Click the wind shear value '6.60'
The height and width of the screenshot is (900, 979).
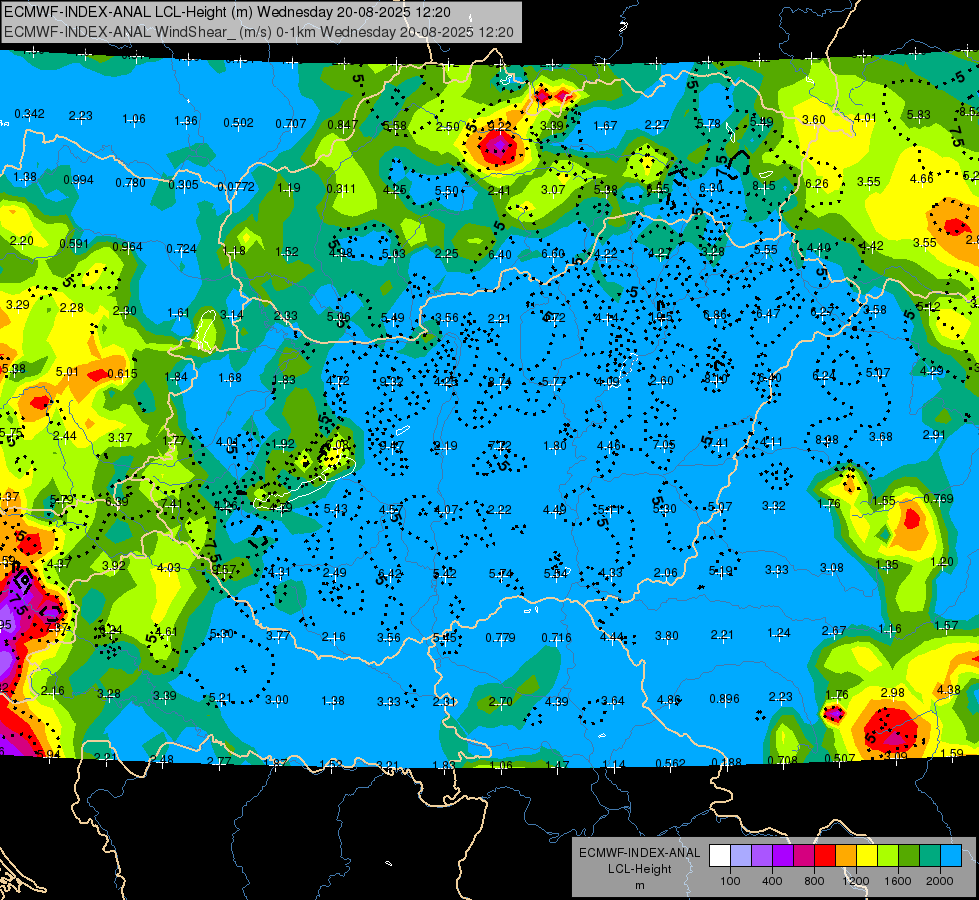553,254
